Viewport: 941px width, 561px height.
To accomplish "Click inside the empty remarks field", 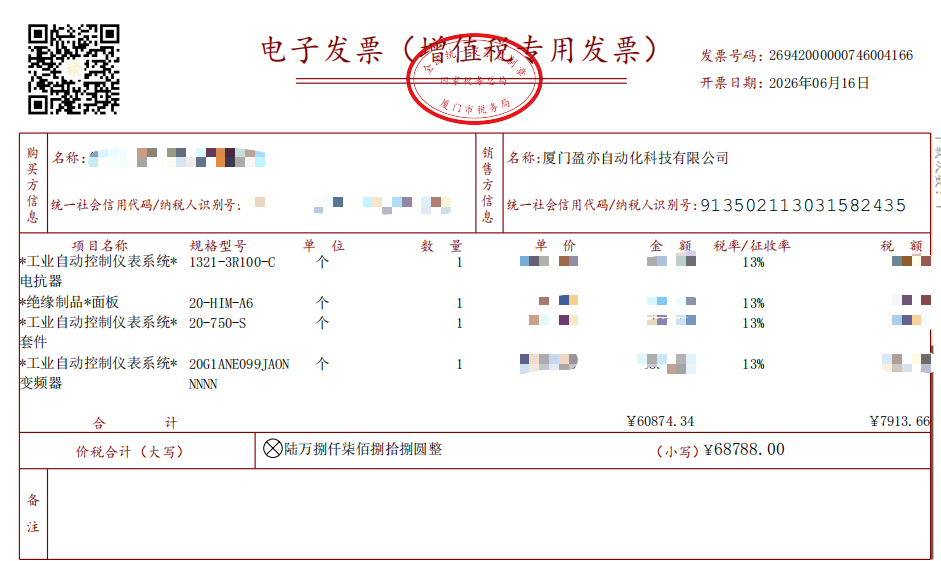I will point(489,514).
